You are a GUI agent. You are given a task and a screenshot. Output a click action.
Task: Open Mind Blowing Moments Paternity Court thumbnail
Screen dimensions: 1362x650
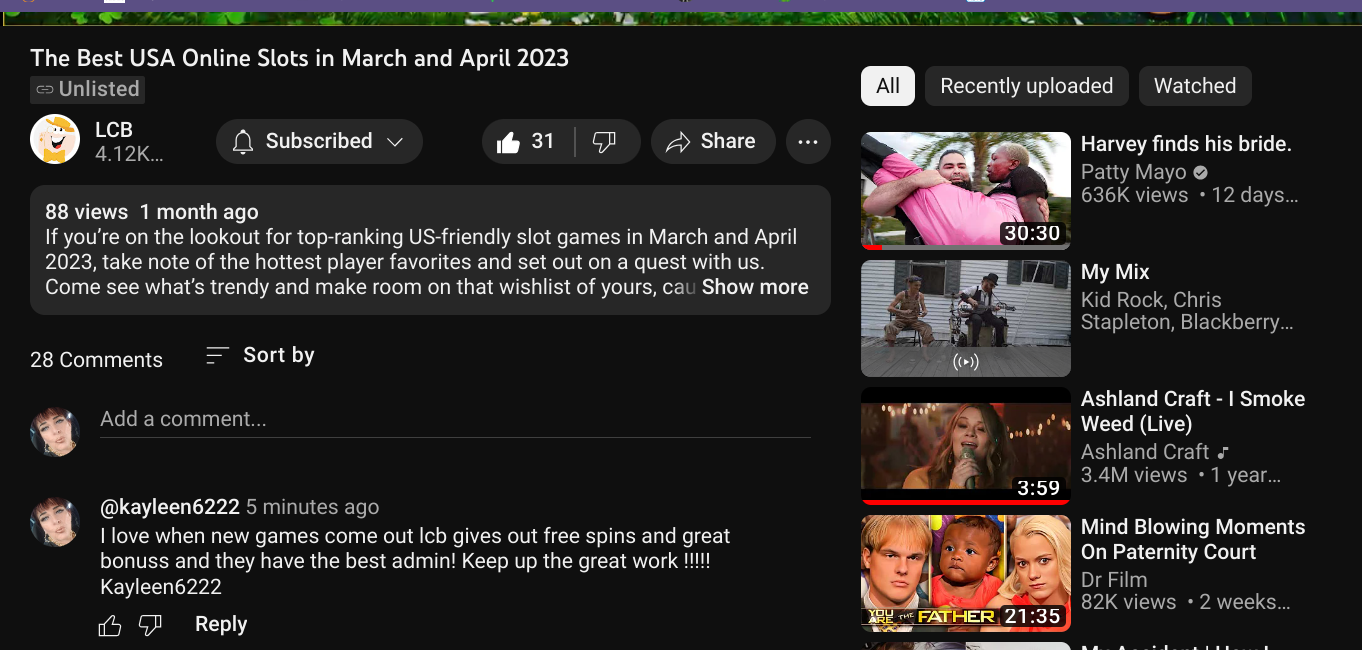966,574
